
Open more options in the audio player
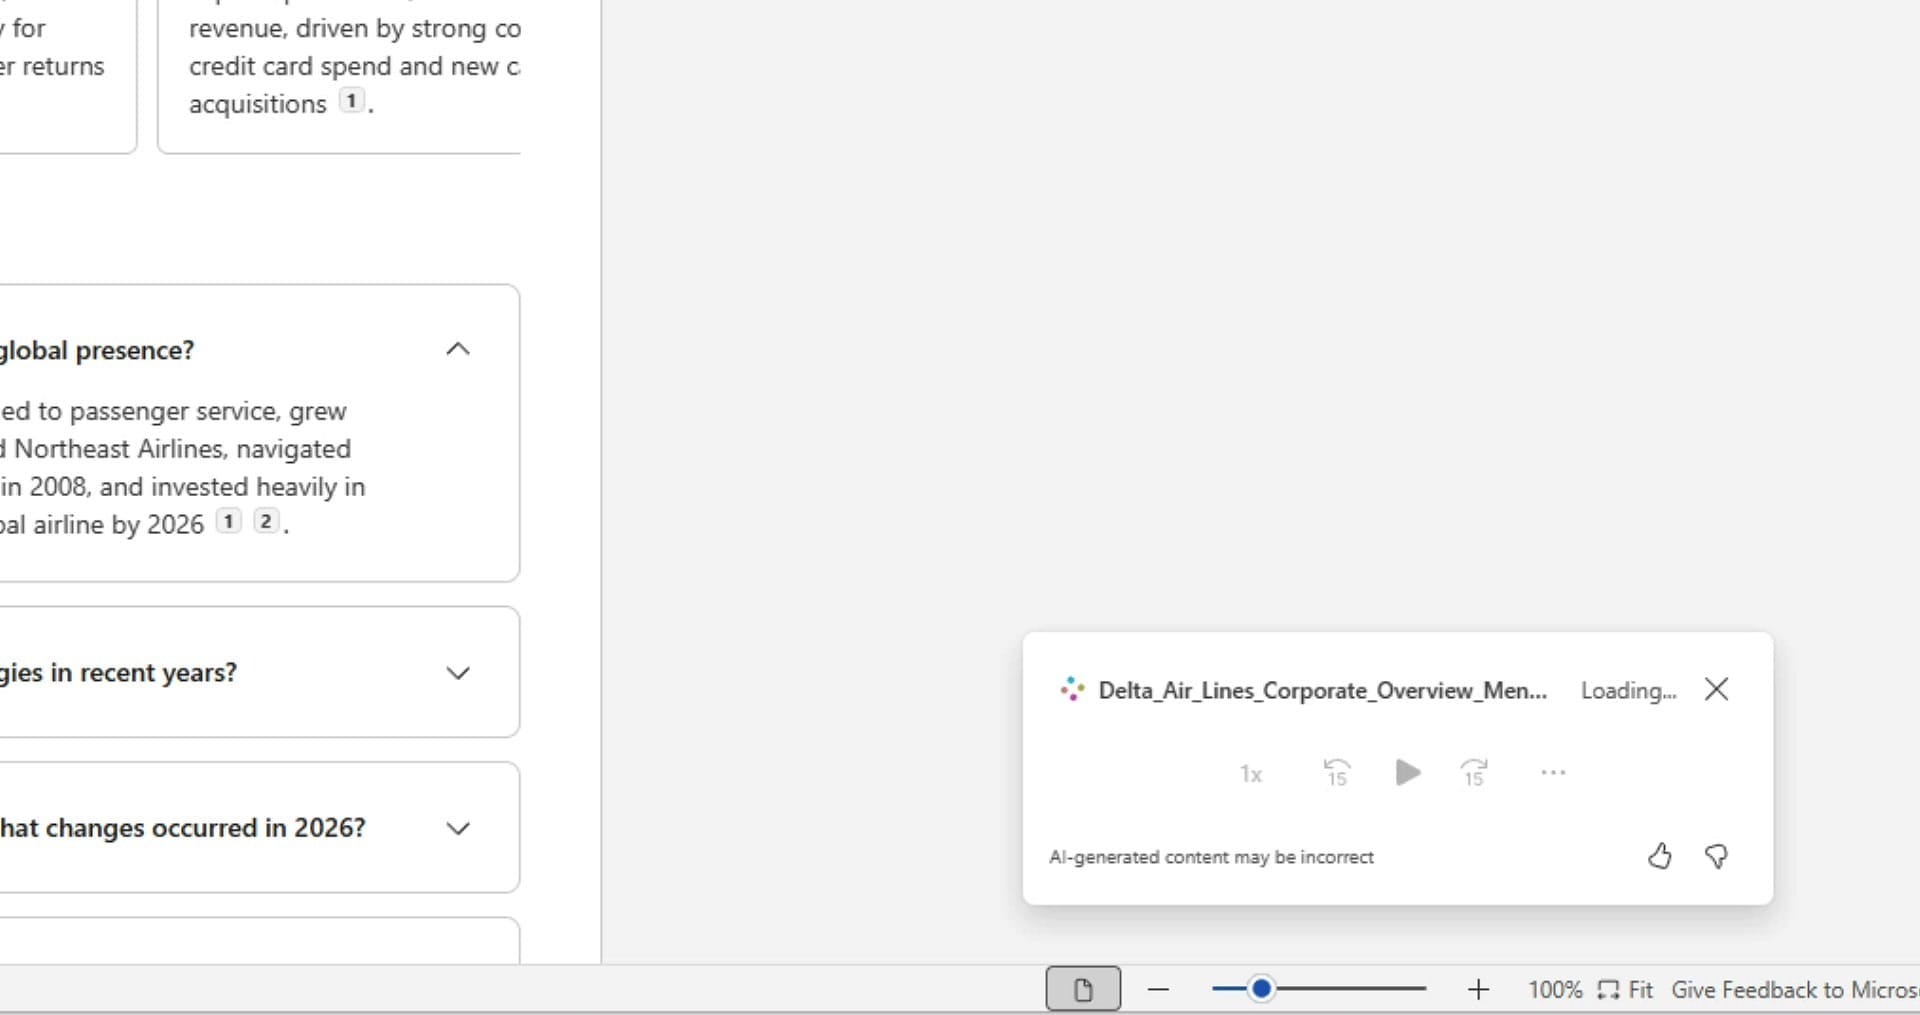1551,773
